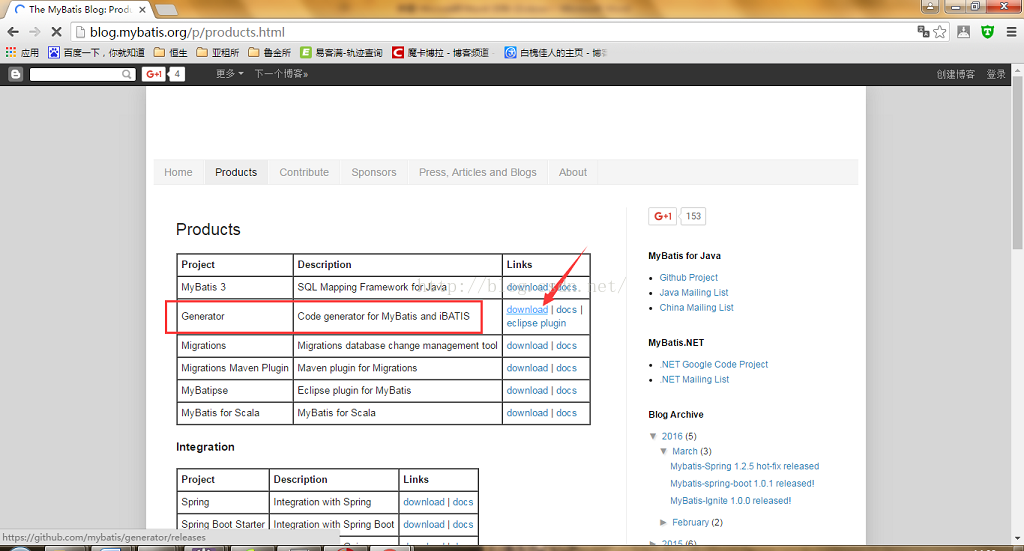Open the 恒生 bookmark folder
Screen dimensions: 1024x551
170,52
